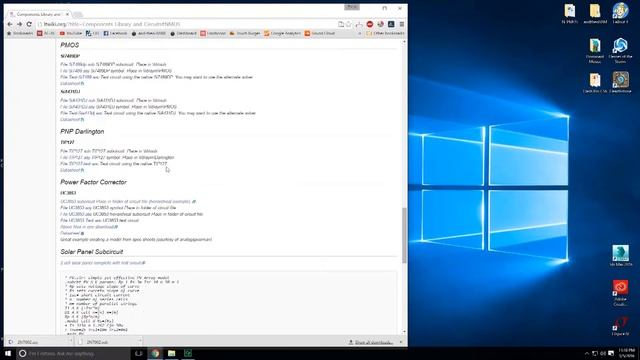Click the volume icon in system tray
Image resolution: width=640 pixels, height=360 pixels.
603,353
